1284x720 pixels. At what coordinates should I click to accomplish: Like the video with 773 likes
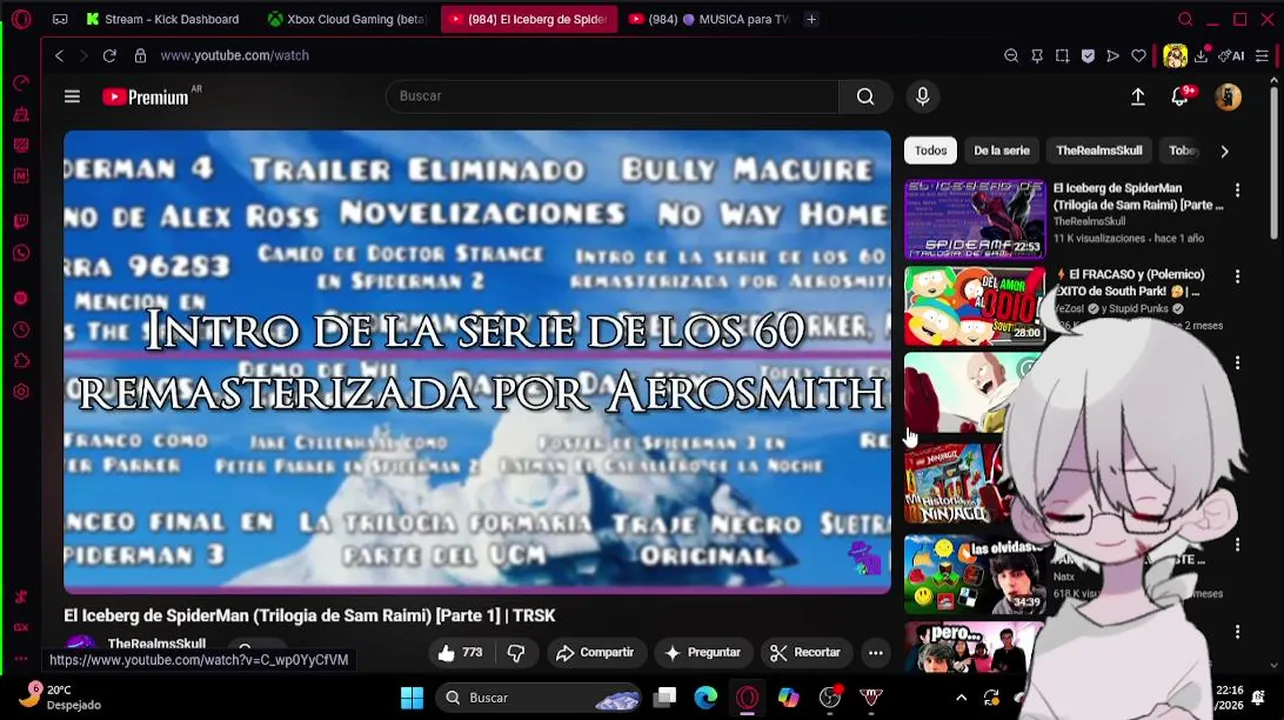tap(461, 652)
